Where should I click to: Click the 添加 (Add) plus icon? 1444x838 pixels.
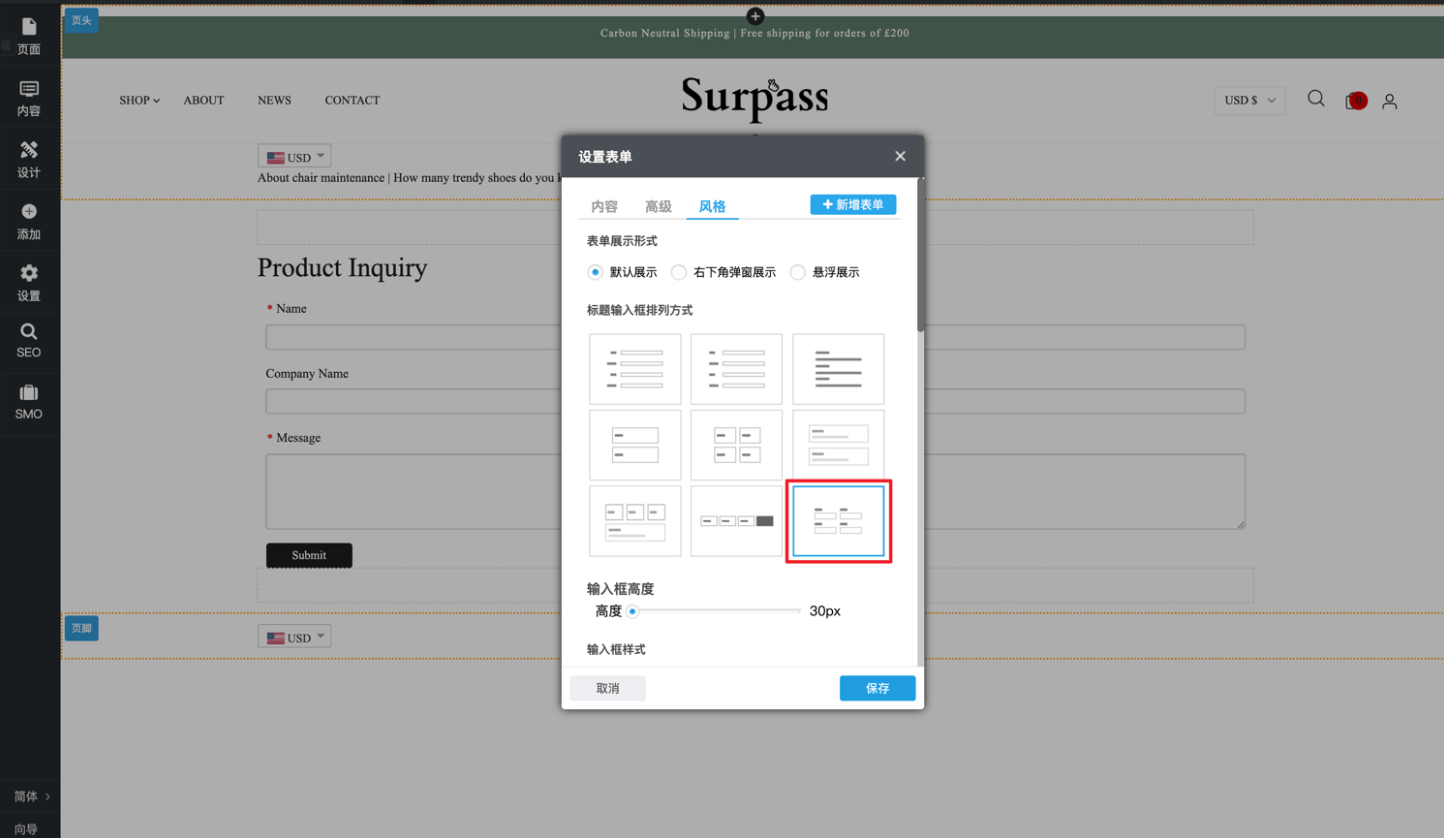click(x=29, y=221)
